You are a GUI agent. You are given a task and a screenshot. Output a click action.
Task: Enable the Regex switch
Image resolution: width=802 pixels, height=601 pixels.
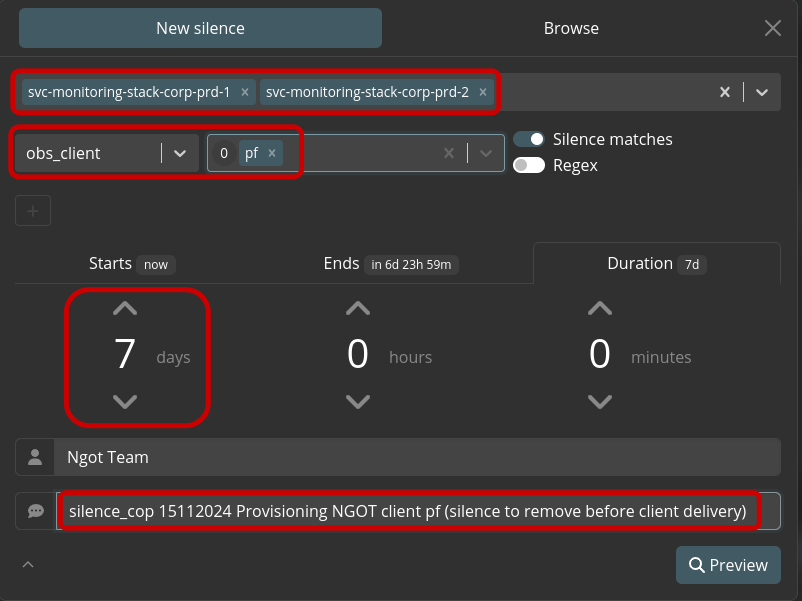pos(529,165)
